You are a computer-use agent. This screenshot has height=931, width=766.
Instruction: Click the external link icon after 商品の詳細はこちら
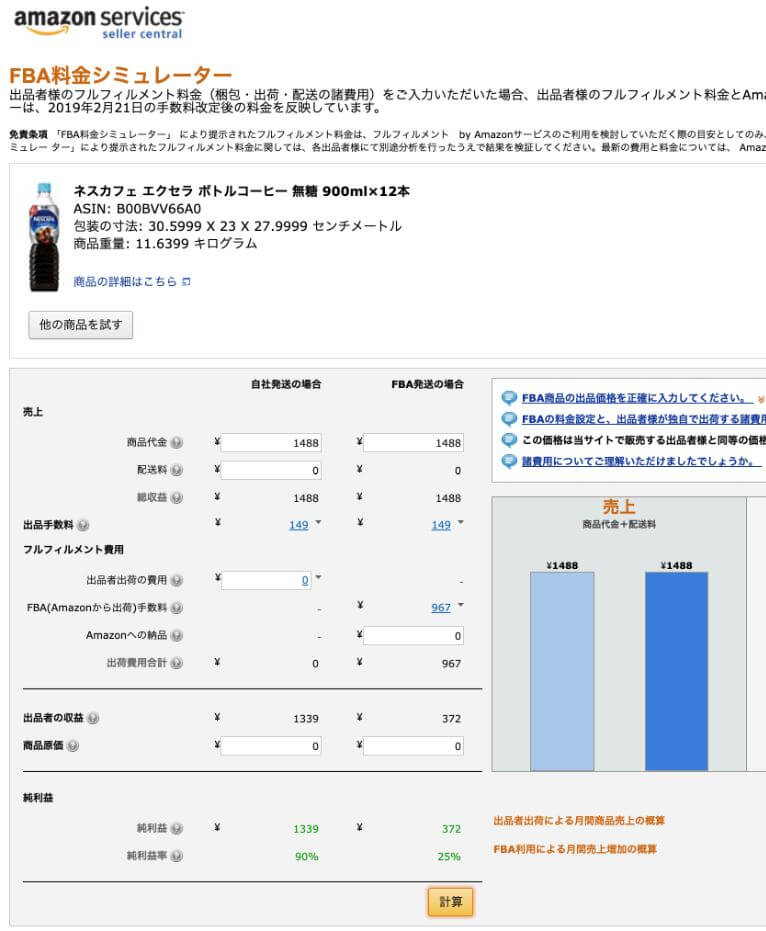[186, 281]
